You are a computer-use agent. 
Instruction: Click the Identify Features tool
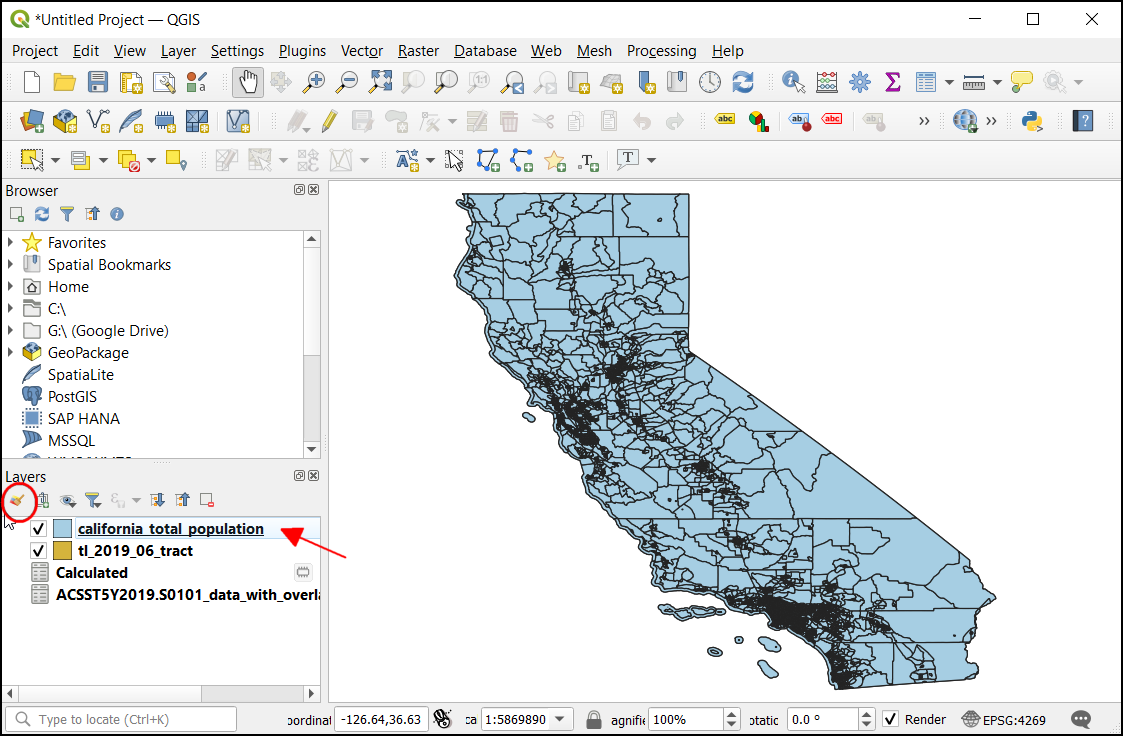(x=794, y=82)
